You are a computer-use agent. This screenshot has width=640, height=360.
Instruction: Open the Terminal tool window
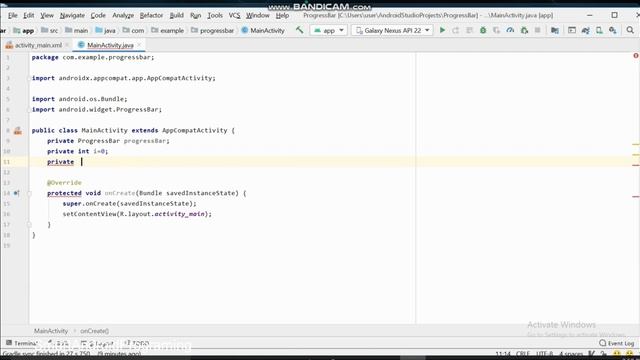22,343
